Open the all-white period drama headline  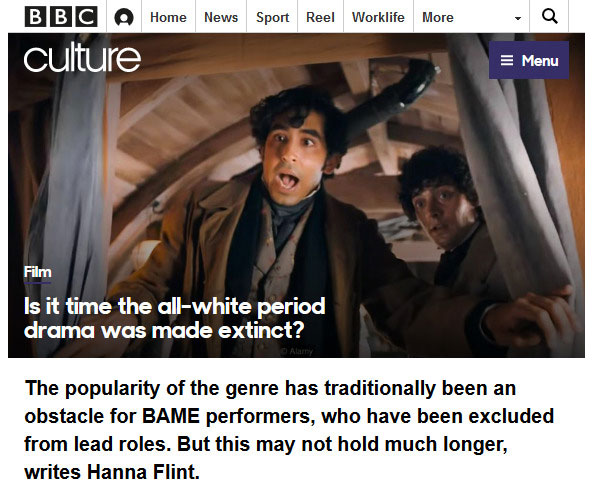(x=174, y=318)
